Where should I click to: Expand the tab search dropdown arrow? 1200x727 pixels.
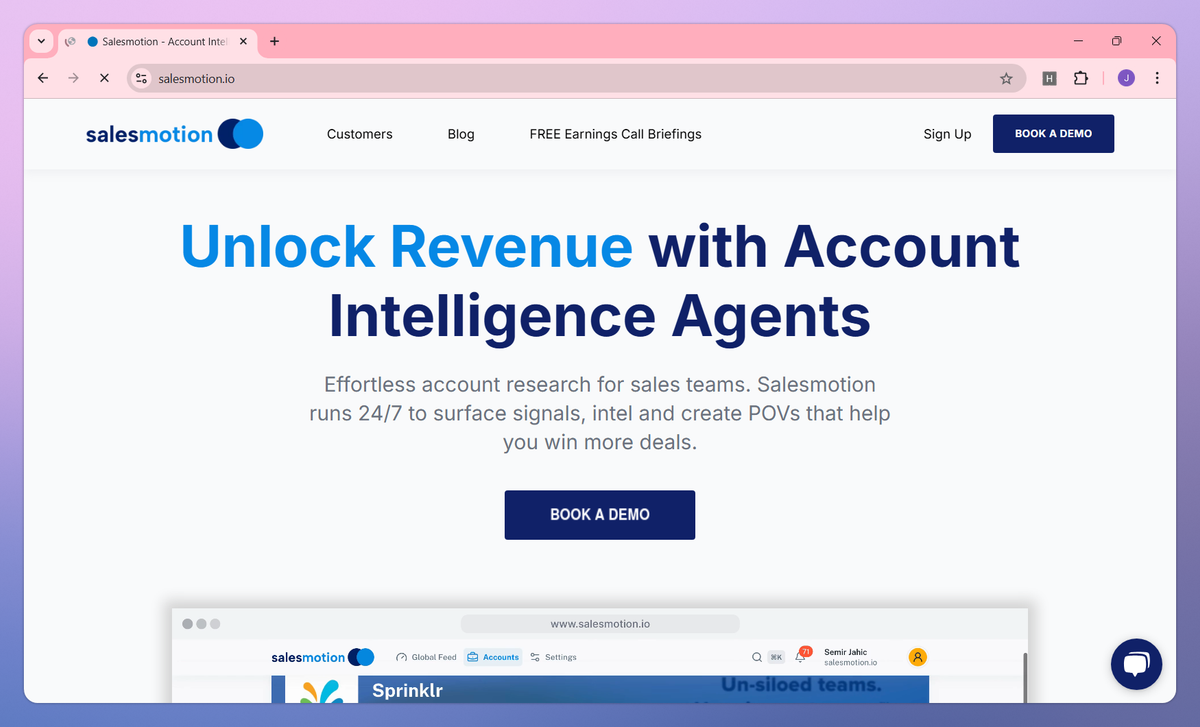pos(41,41)
